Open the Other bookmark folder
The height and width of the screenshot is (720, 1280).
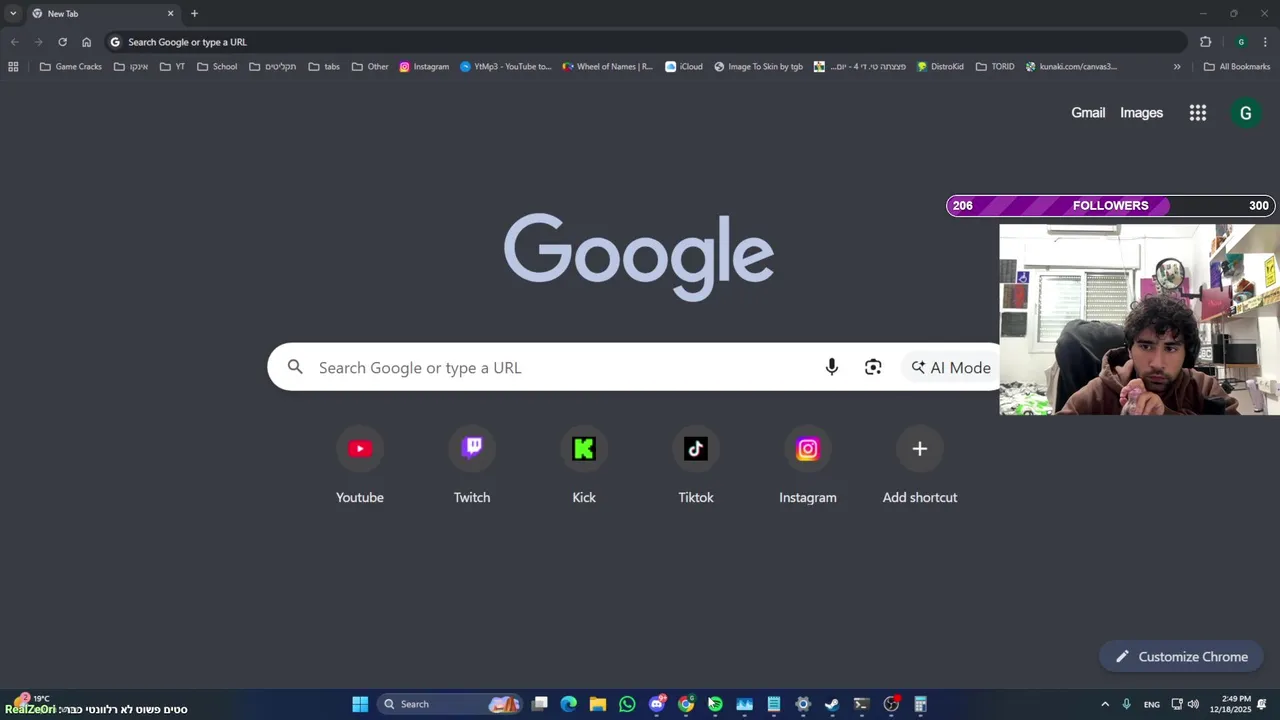click(370, 67)
